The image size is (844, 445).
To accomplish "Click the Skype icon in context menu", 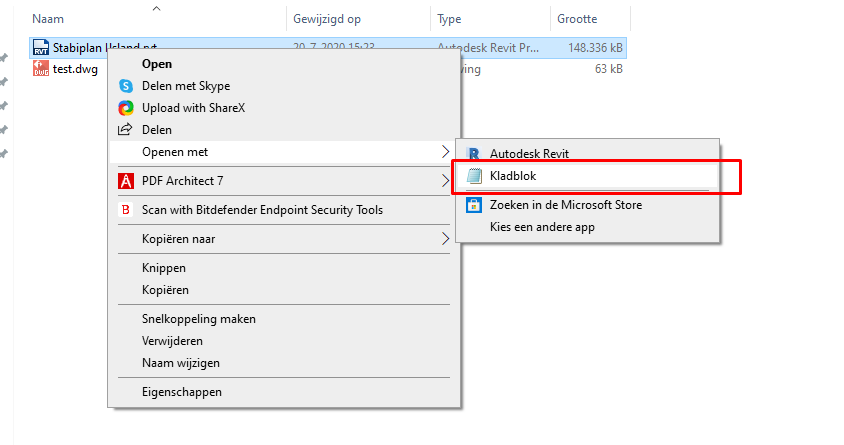I will tap(125, 86).
